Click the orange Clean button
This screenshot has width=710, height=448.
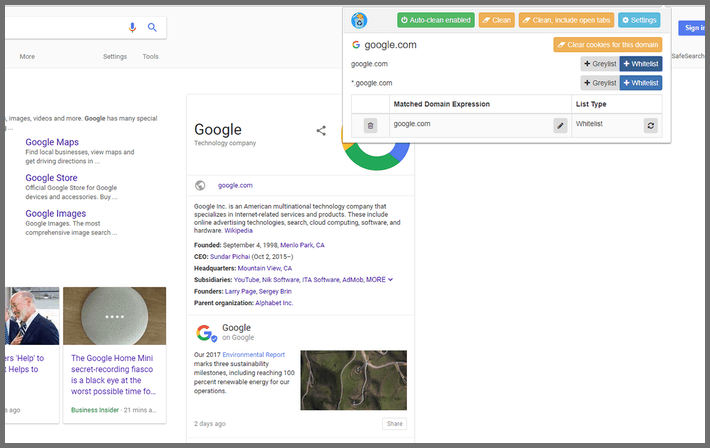pos(497,20)
